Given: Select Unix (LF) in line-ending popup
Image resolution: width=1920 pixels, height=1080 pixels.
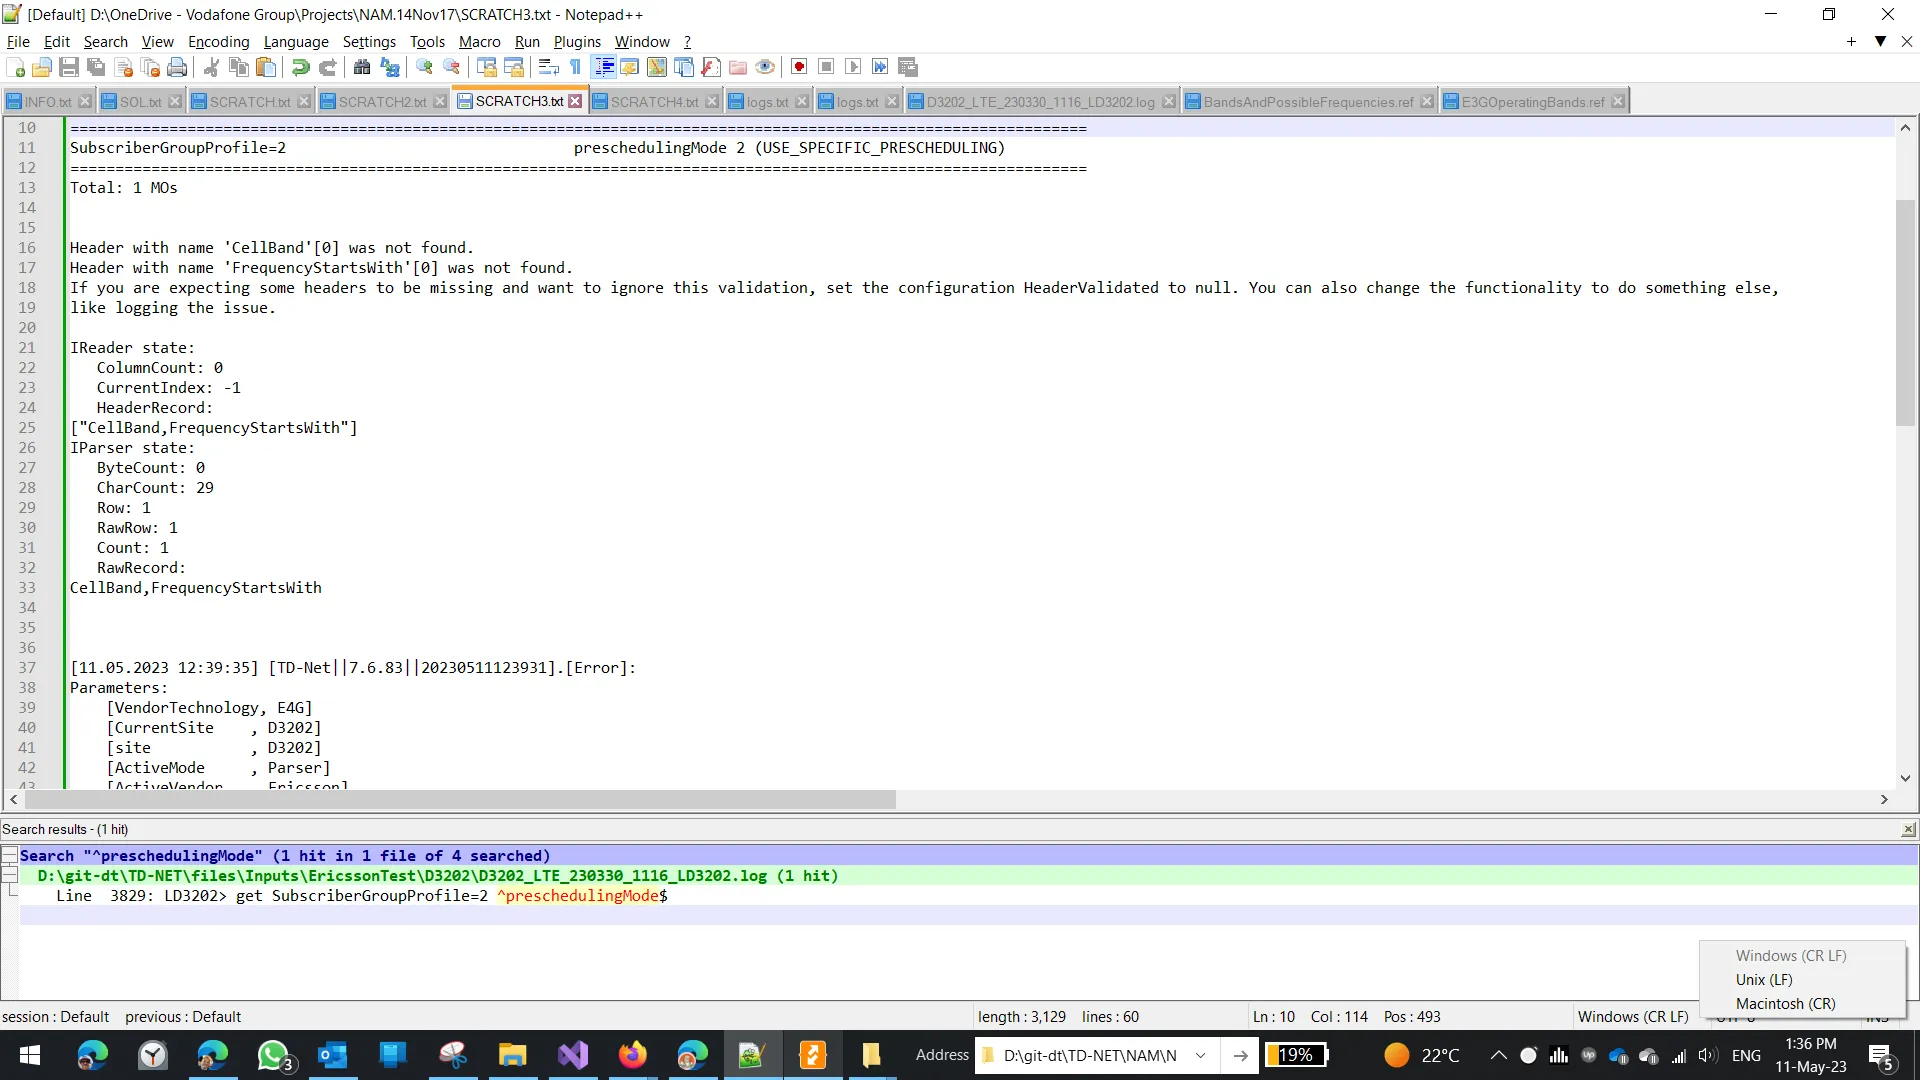Looking at the screenshot, I should 1764,980.
